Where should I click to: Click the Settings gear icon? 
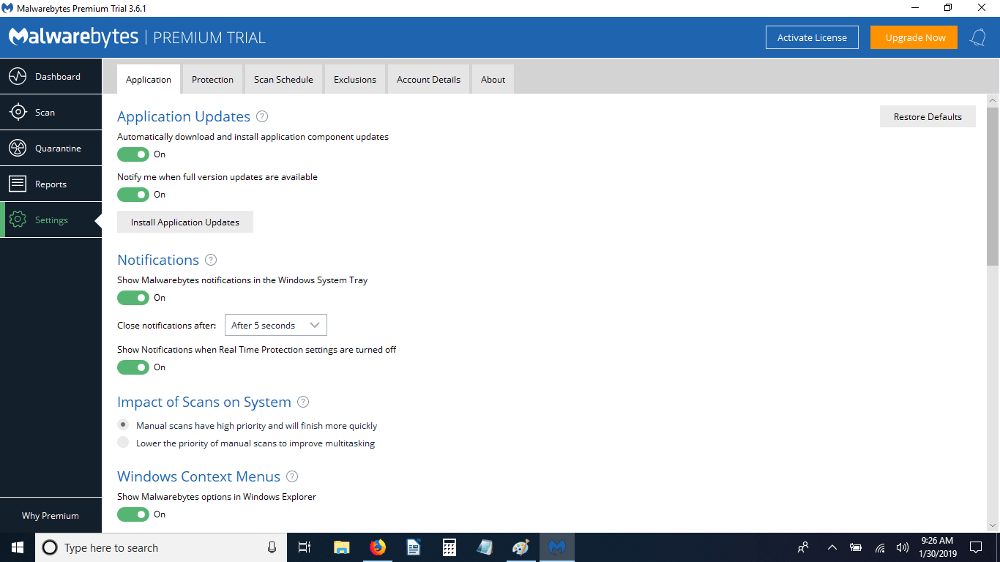point(18,219)
